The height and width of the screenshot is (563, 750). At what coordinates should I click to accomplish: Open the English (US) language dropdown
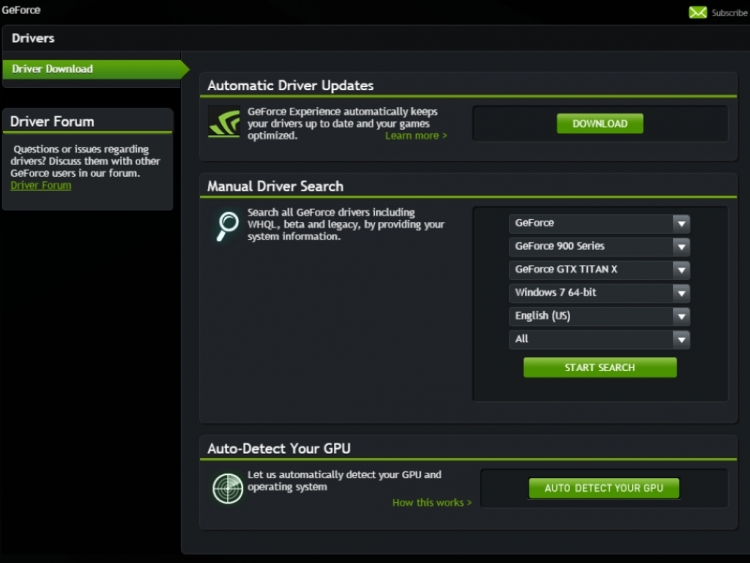pos(599,316)
